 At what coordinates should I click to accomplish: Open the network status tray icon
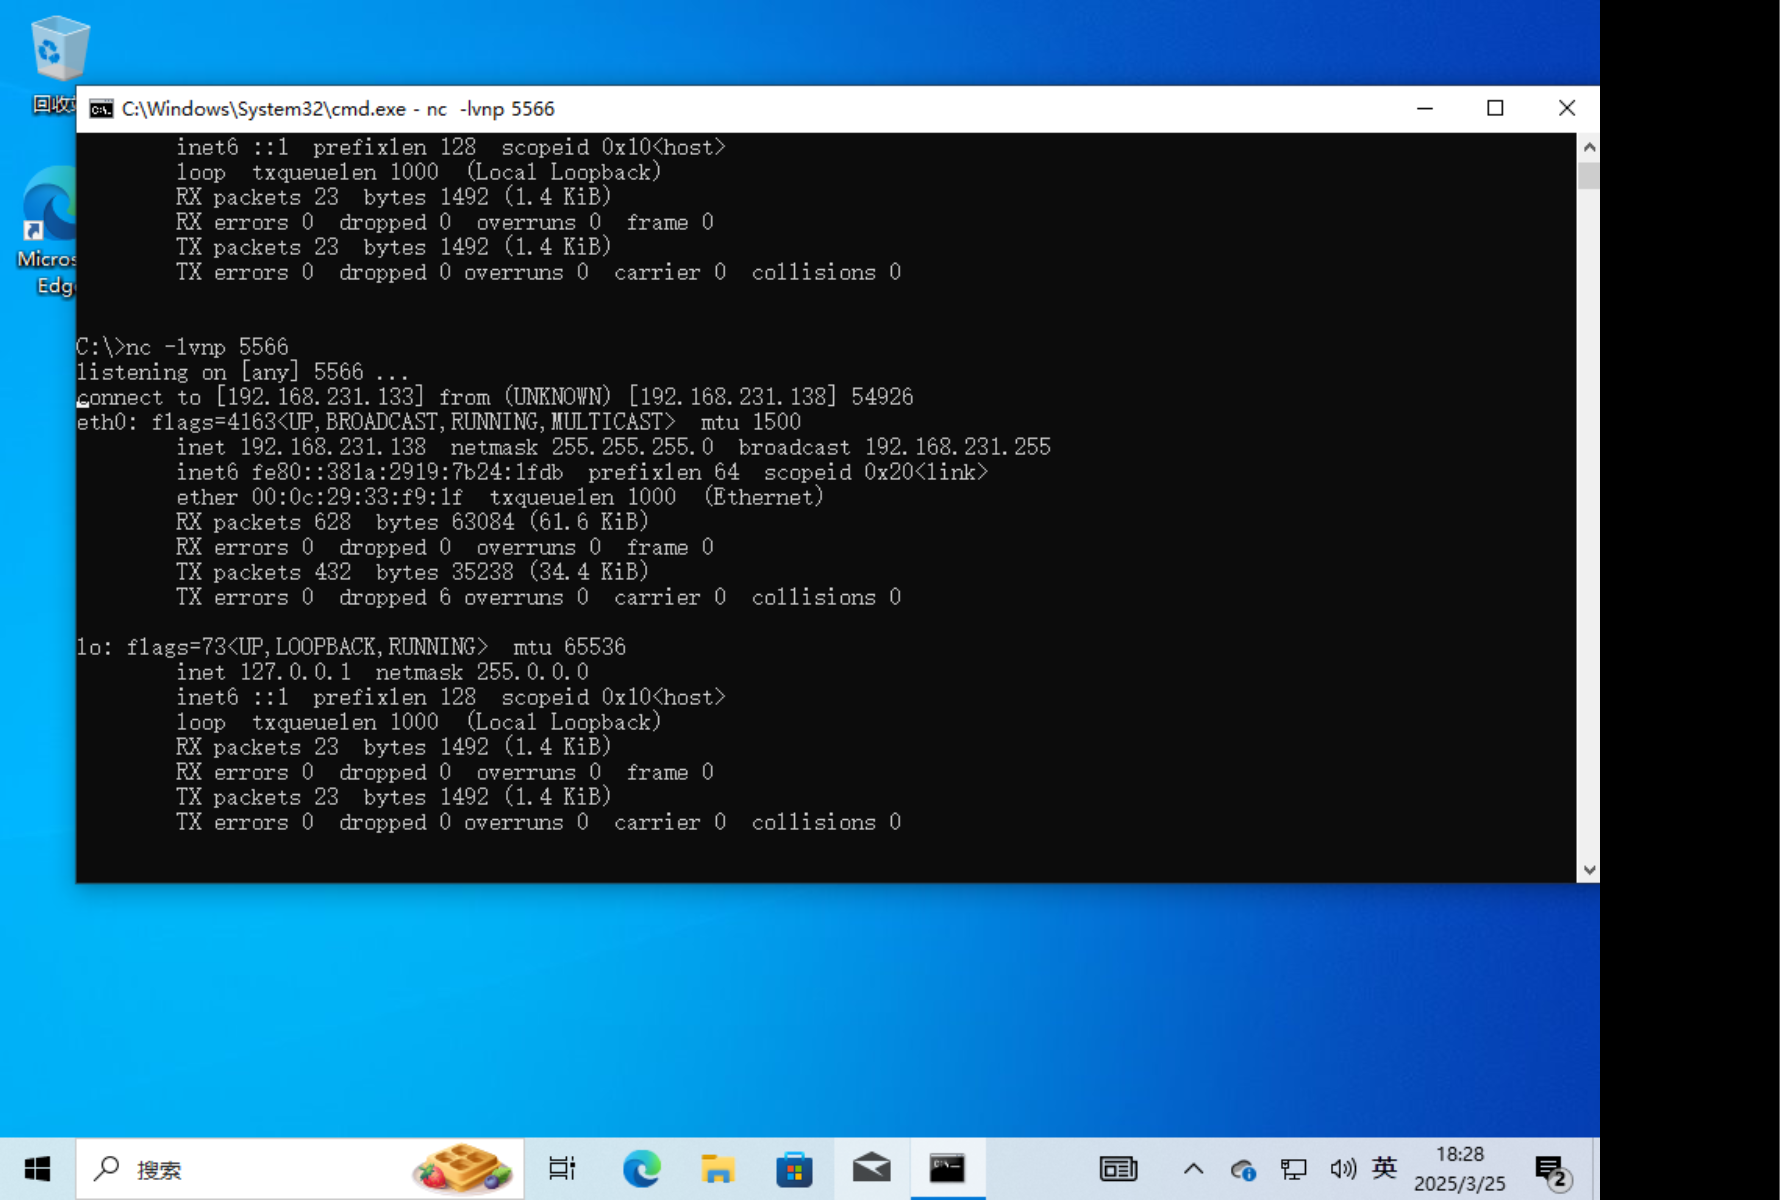click(1293, 1168)
